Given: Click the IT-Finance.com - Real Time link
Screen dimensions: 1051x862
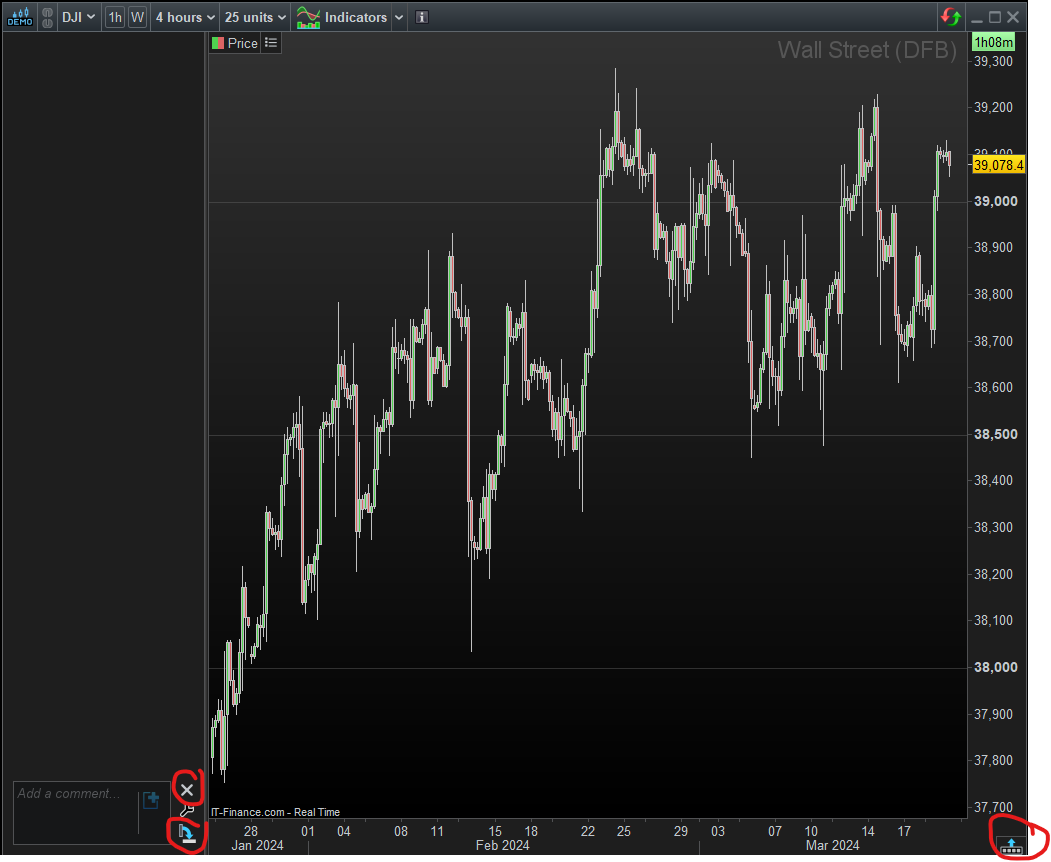Looking at the screenshot, I should click(275, 812).
